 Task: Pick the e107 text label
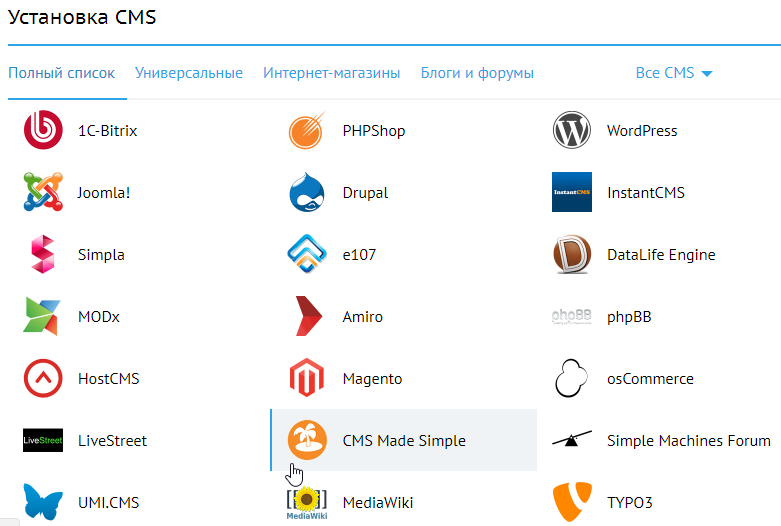(x=359, y=255)
